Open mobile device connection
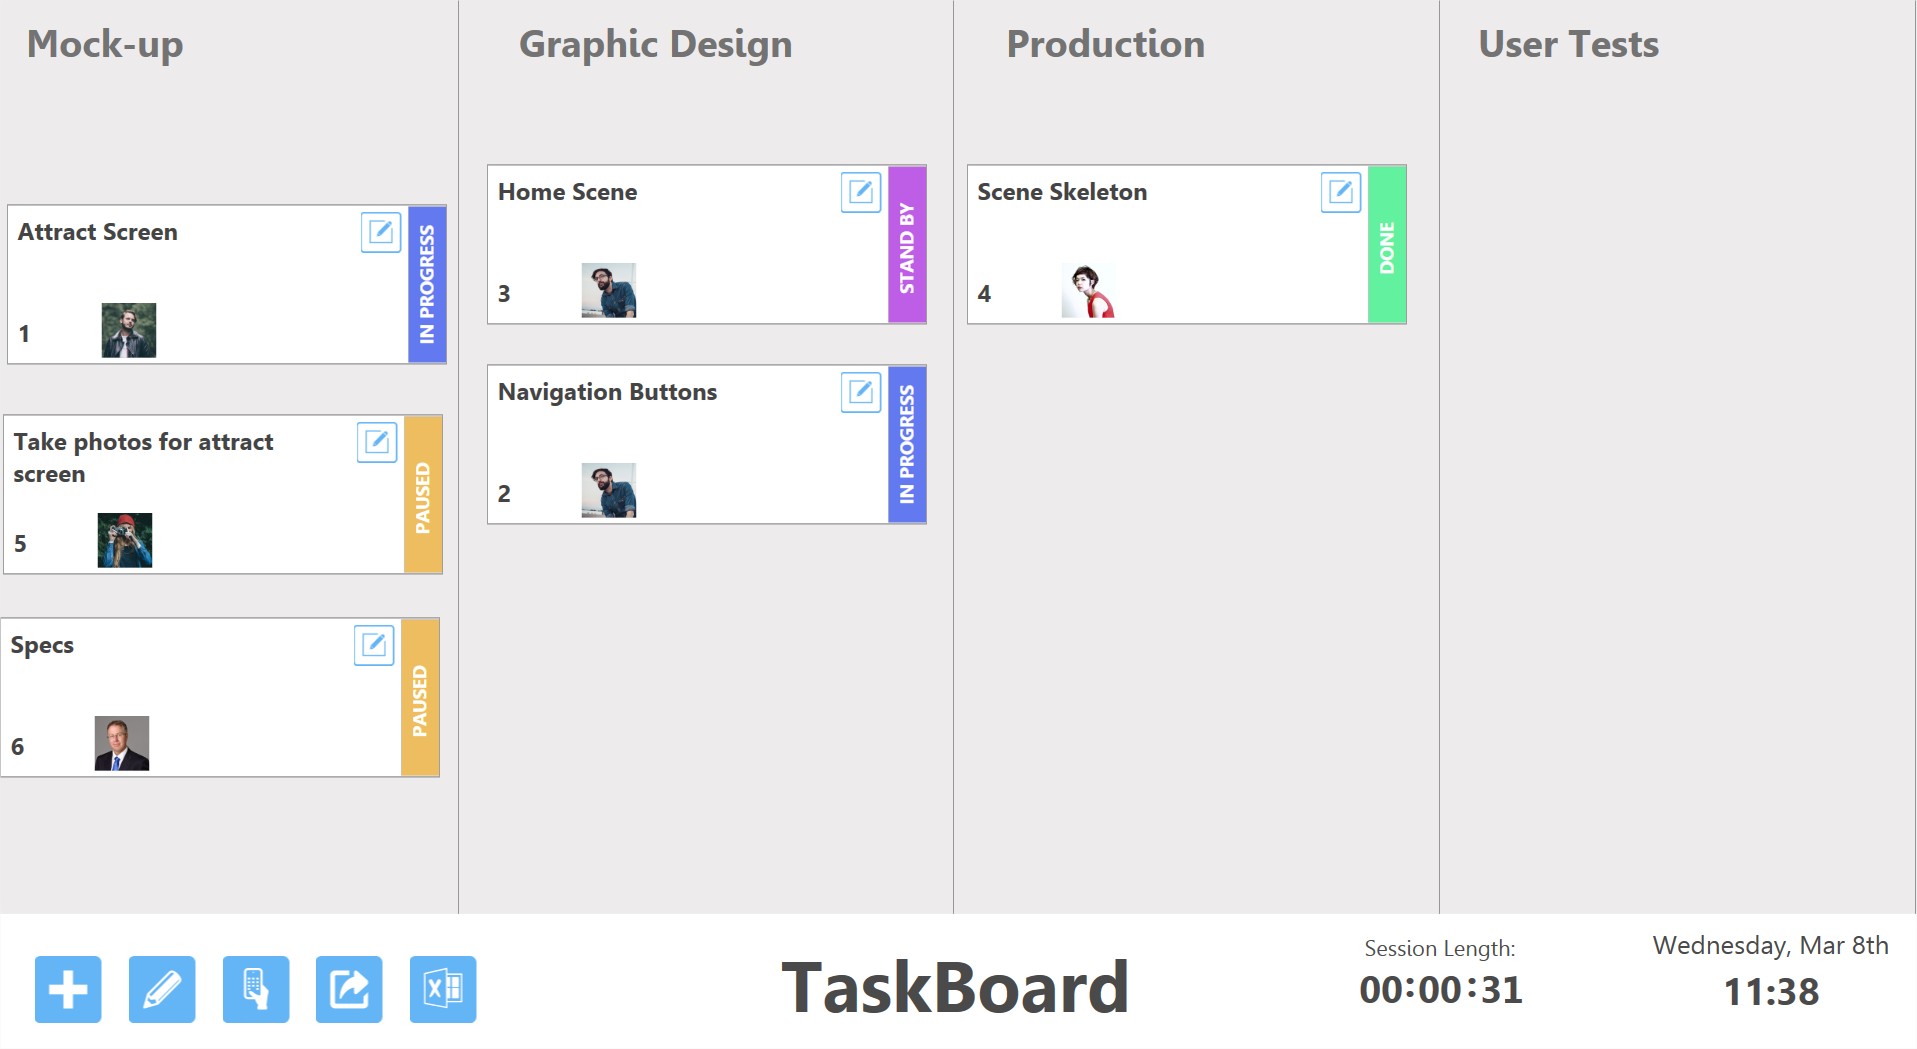1917x1049 pixels. pos(256,990)
